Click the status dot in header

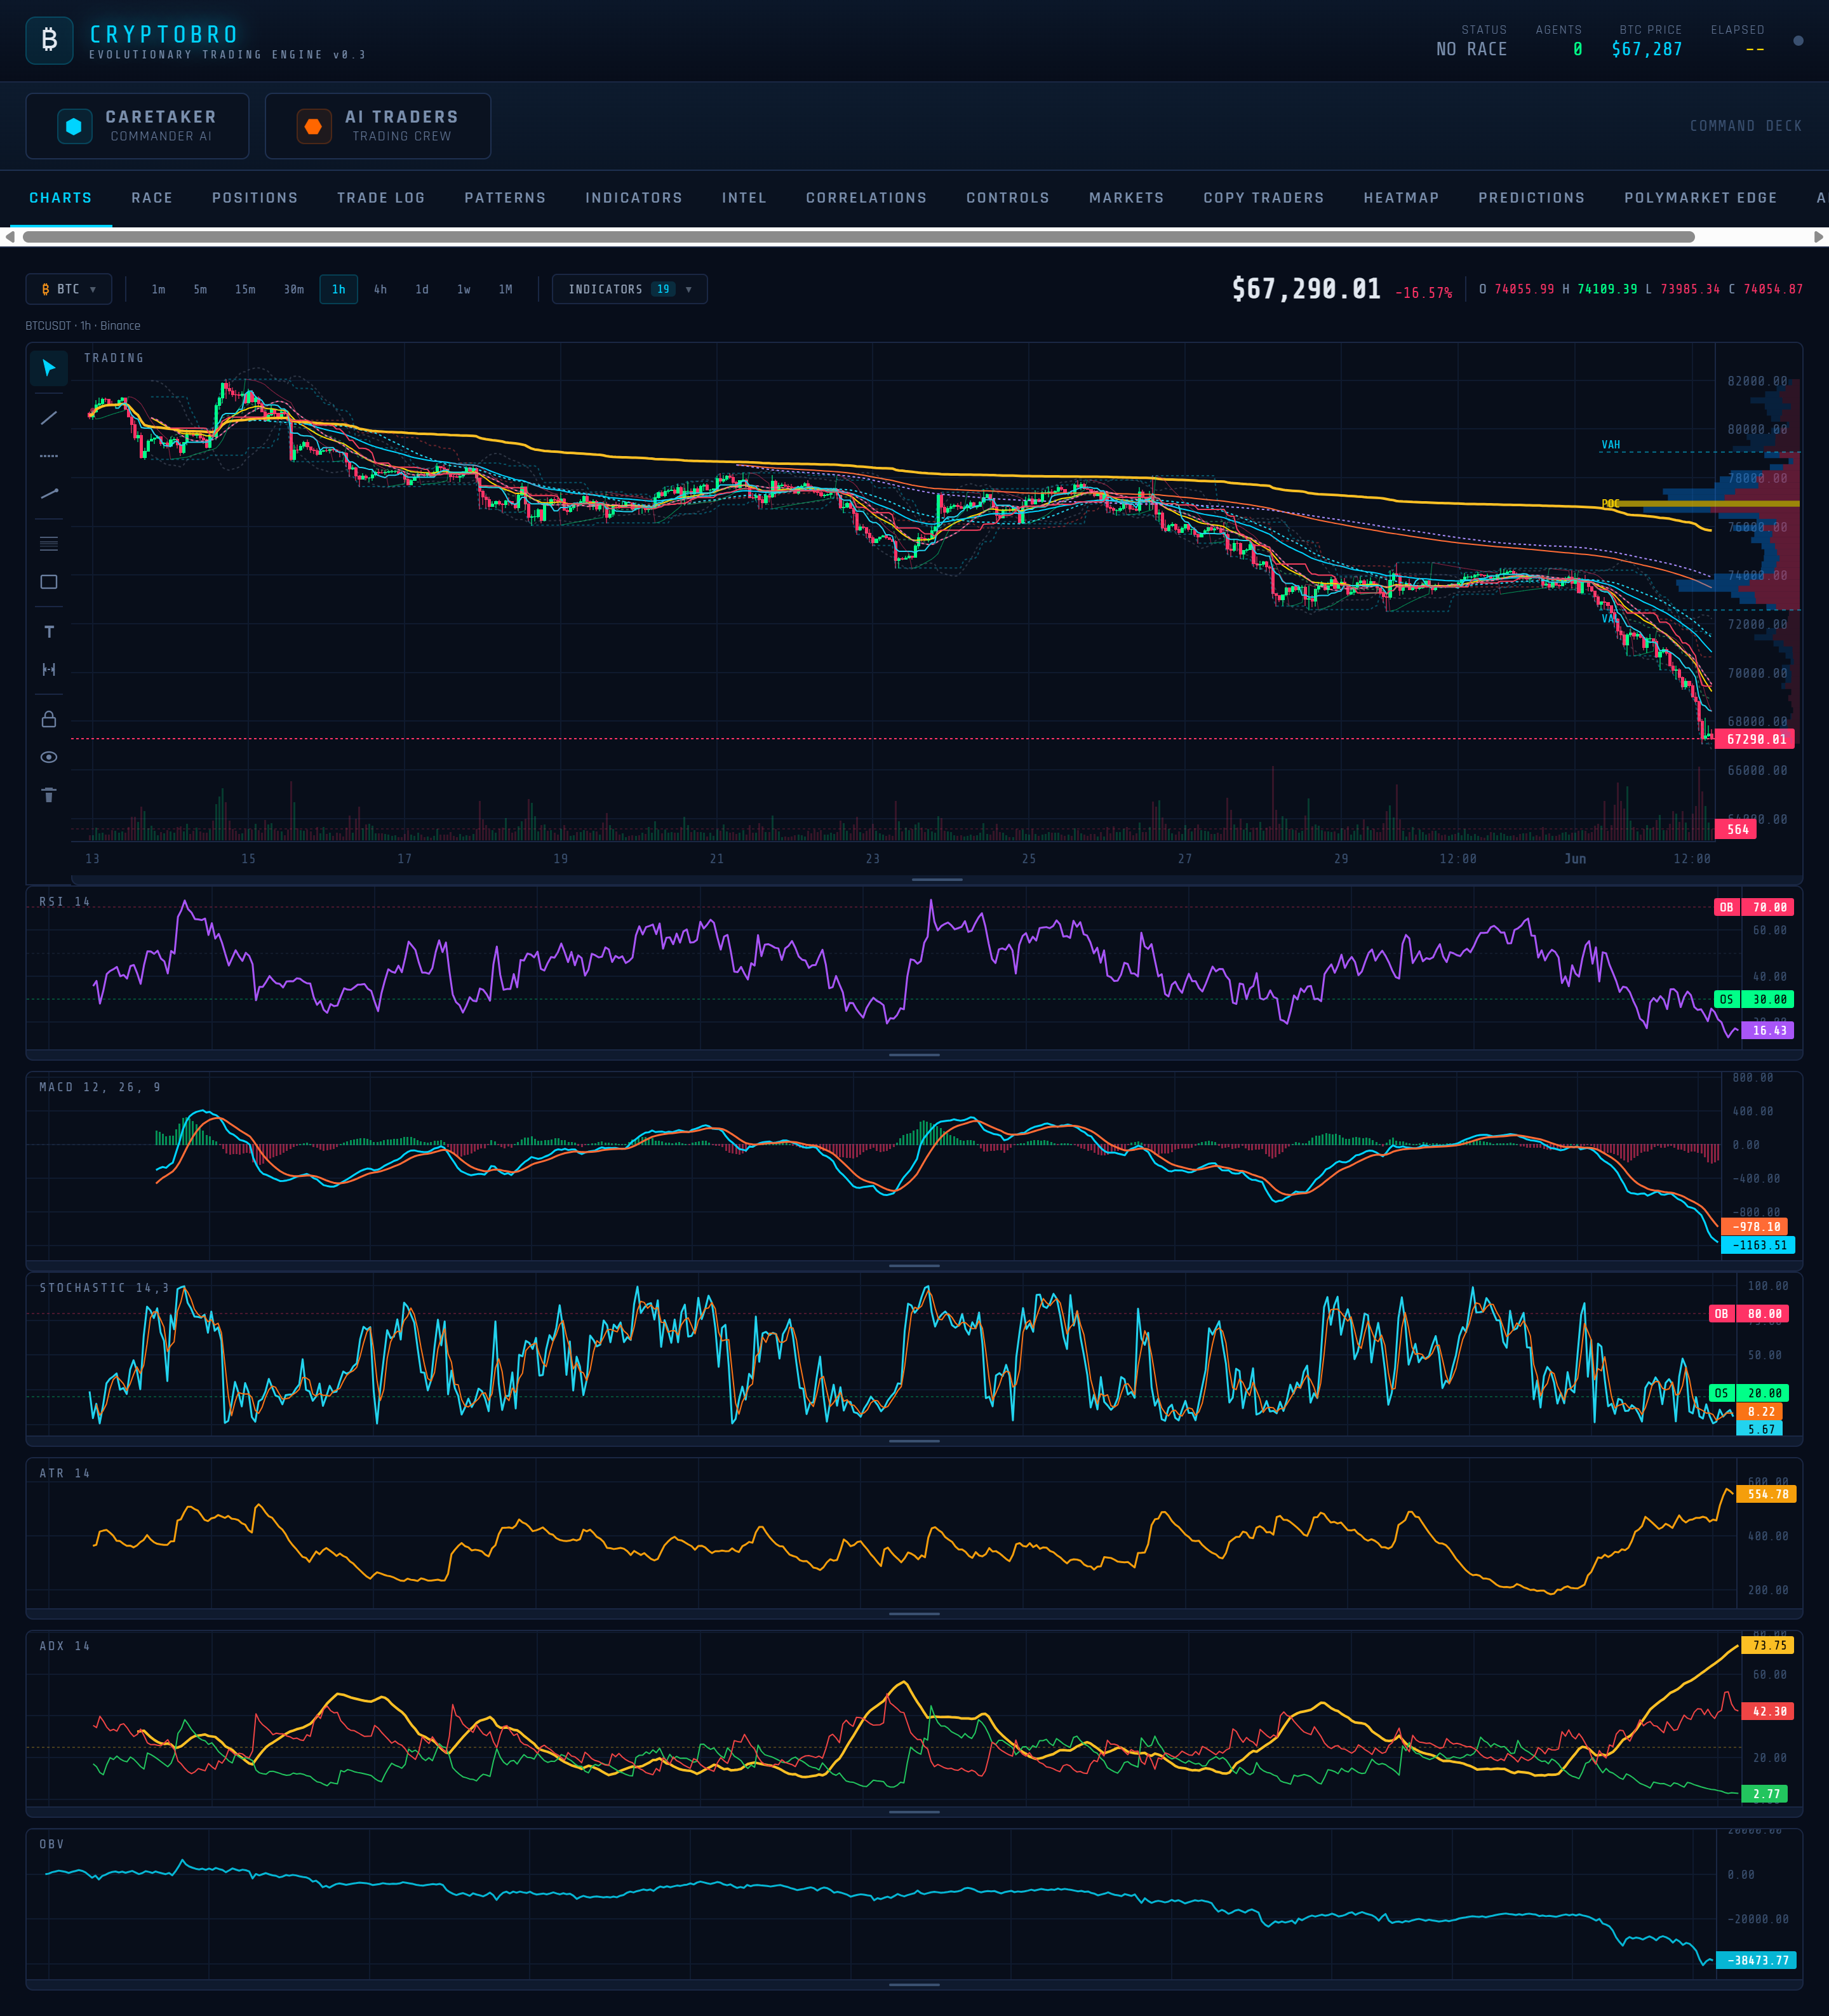pyautogui.click(x=1798, y=41)
